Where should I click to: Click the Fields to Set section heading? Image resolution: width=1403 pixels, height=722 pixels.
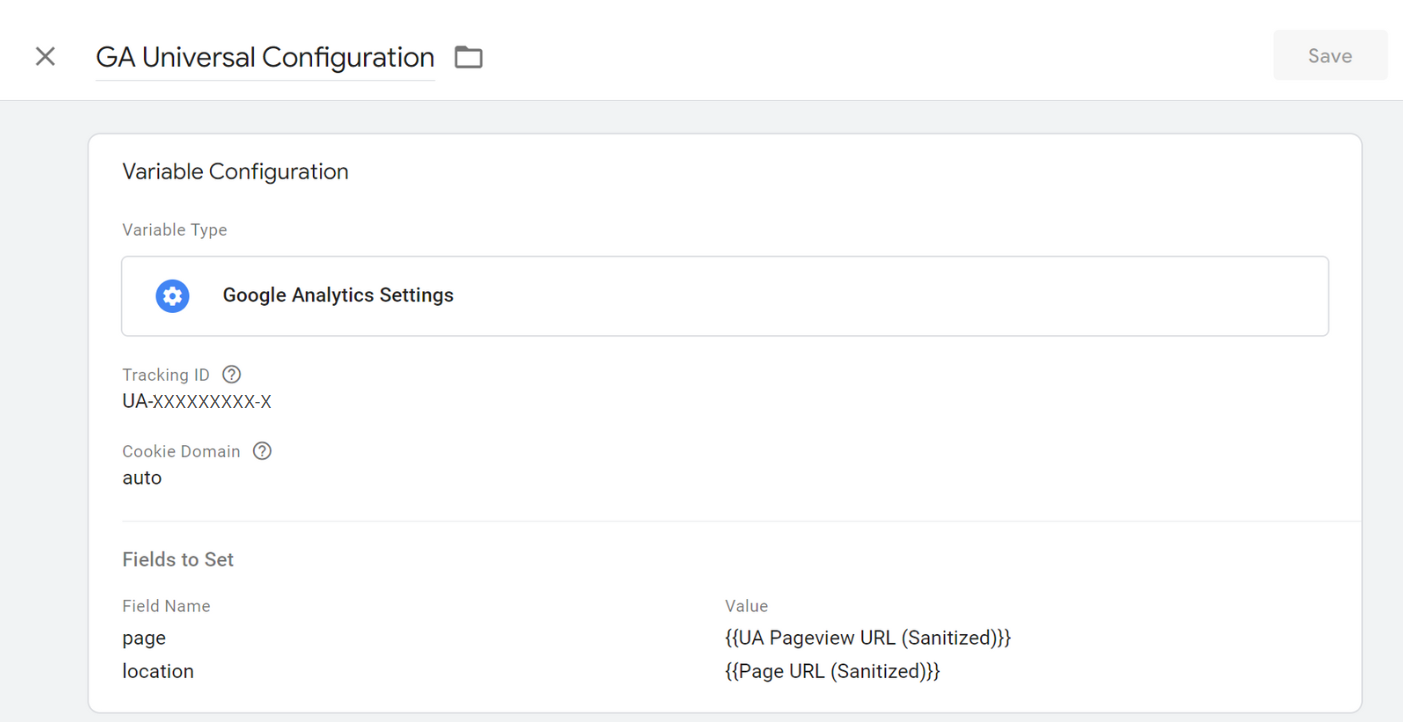[x=178, y=560]
